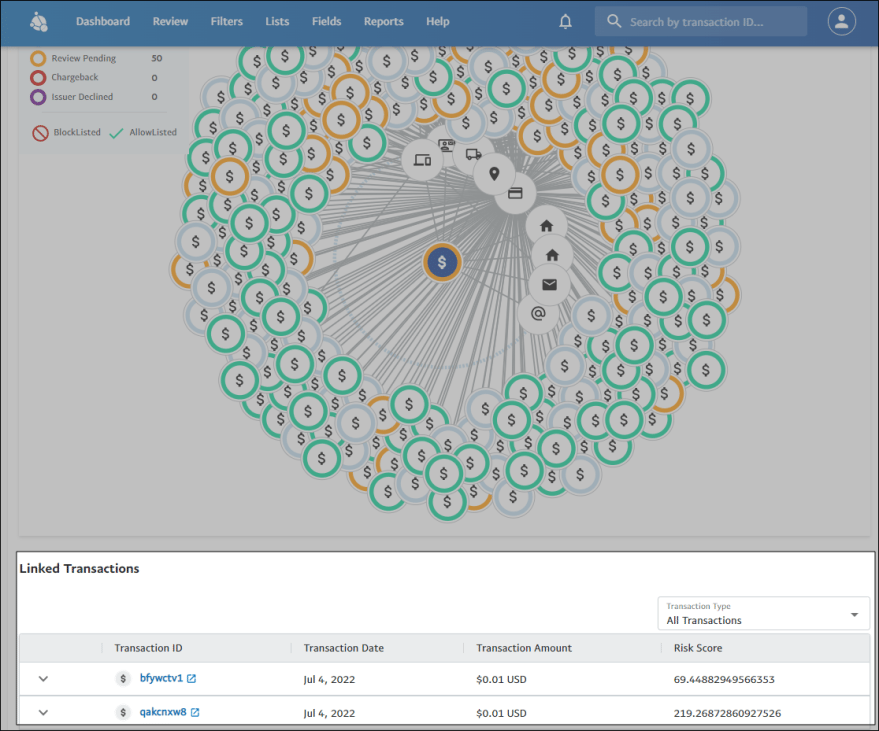Open external link icon beside bfywctv1

point(192,679)
